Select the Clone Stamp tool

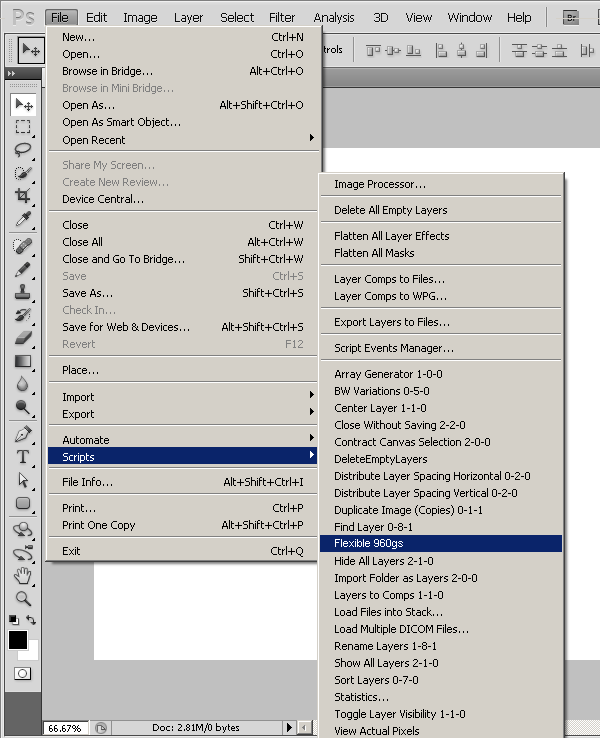pyautogui.click(x=23, y=292)
